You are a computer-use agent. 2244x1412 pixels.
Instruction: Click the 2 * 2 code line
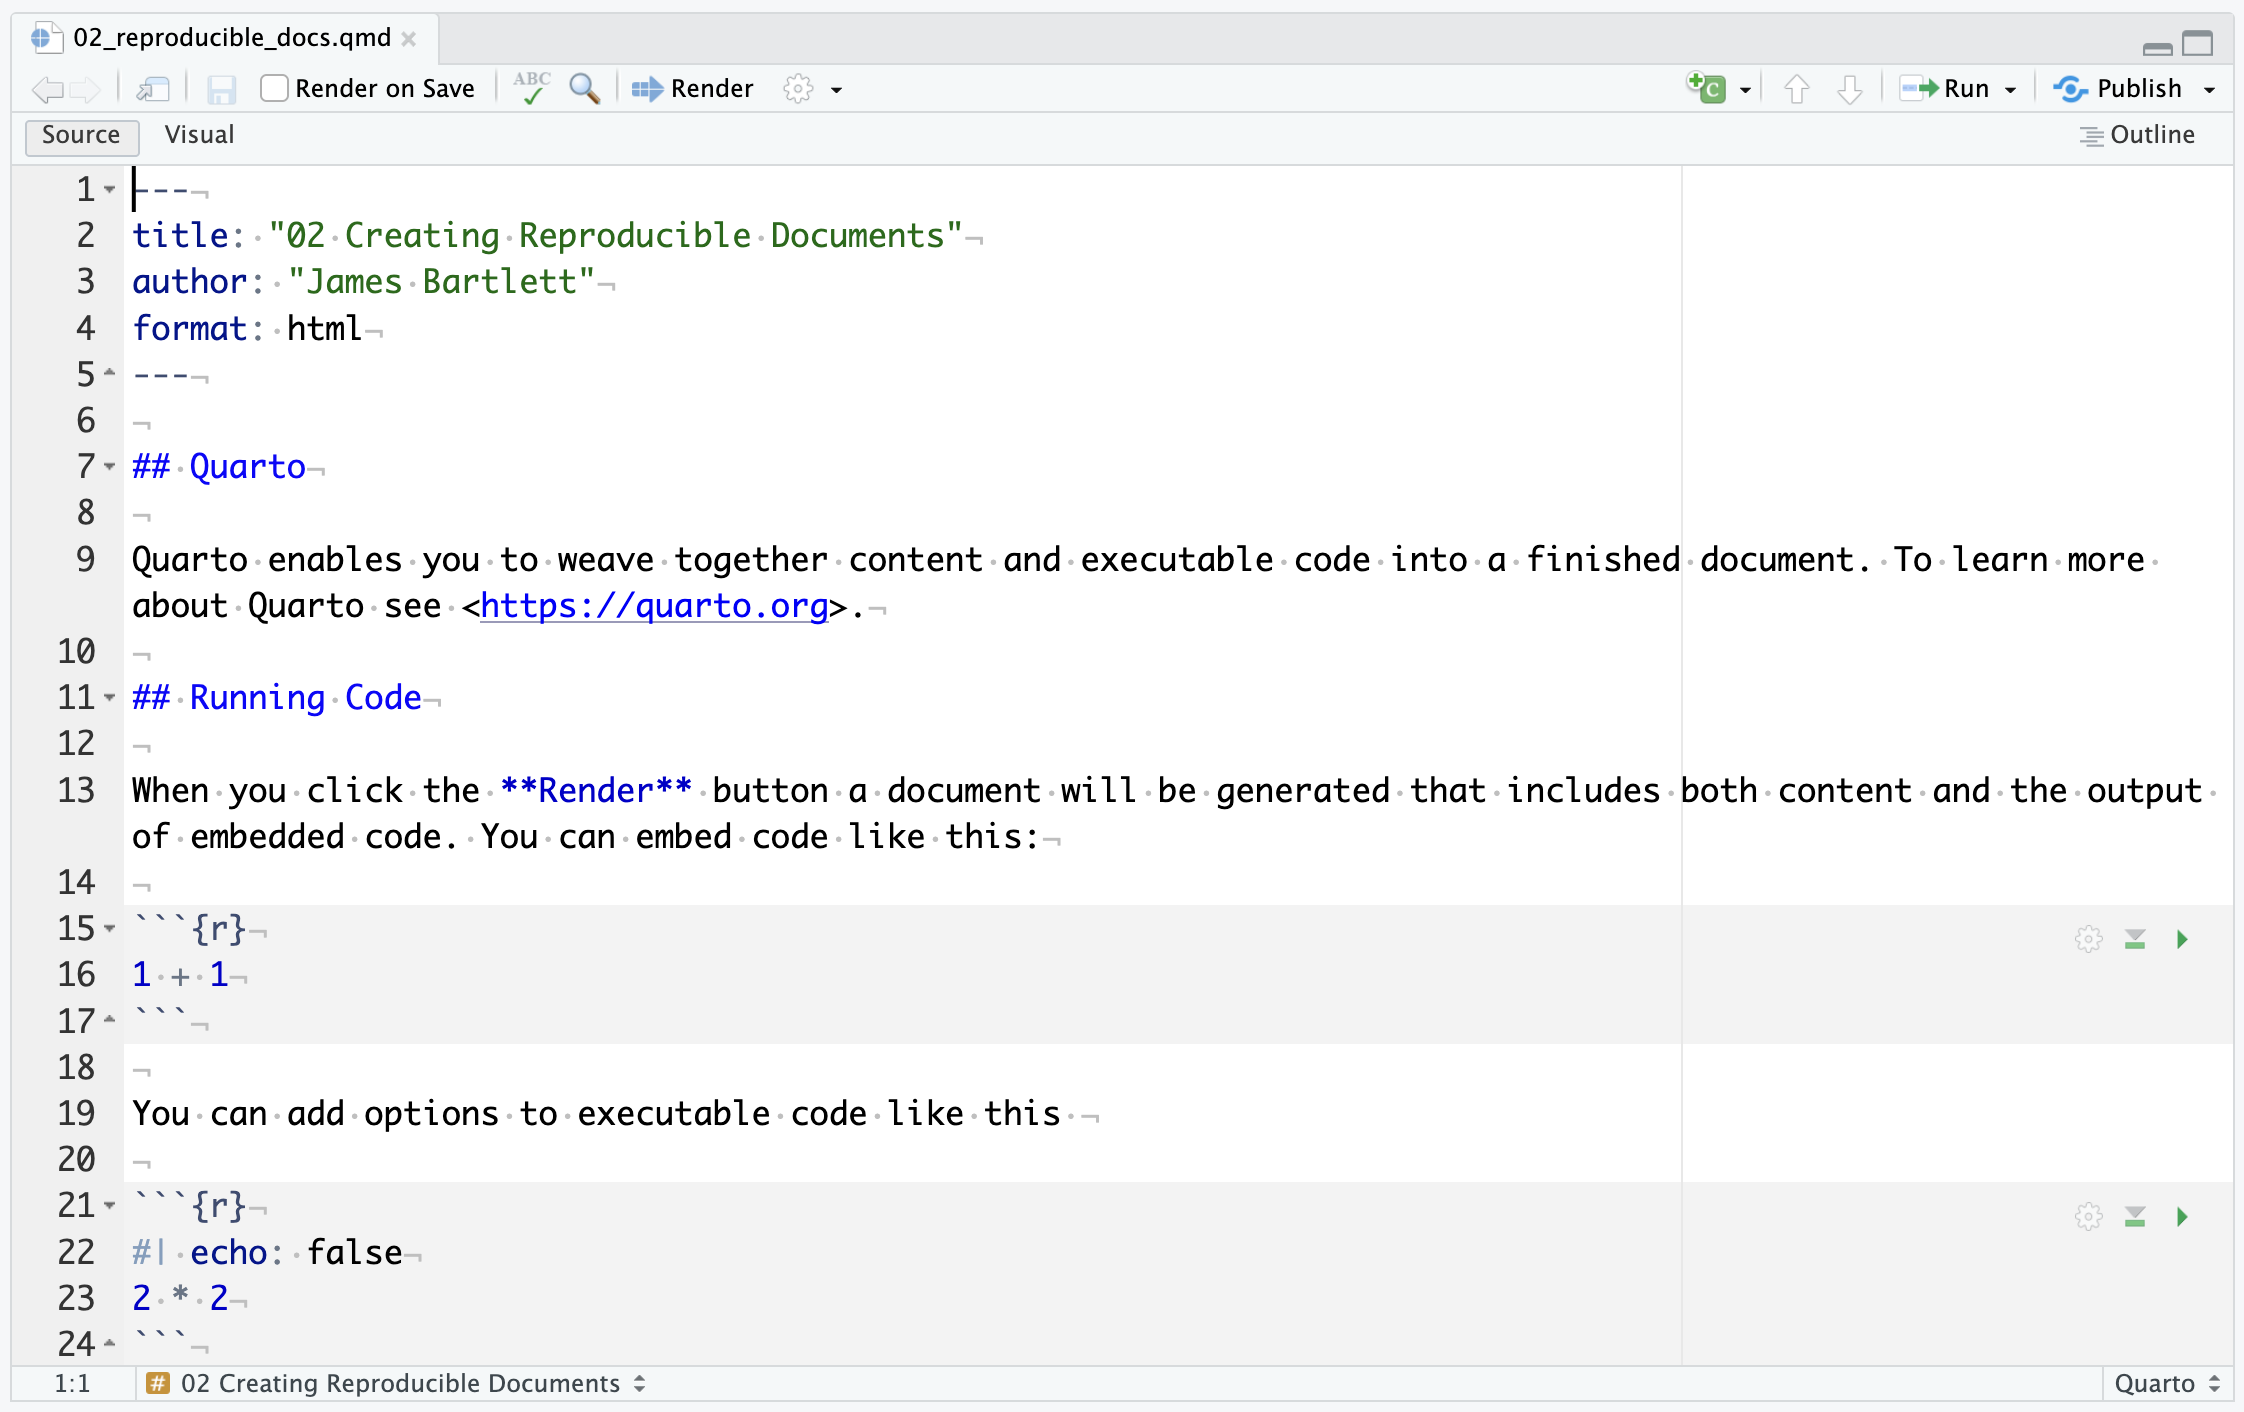coord(180,1298)
